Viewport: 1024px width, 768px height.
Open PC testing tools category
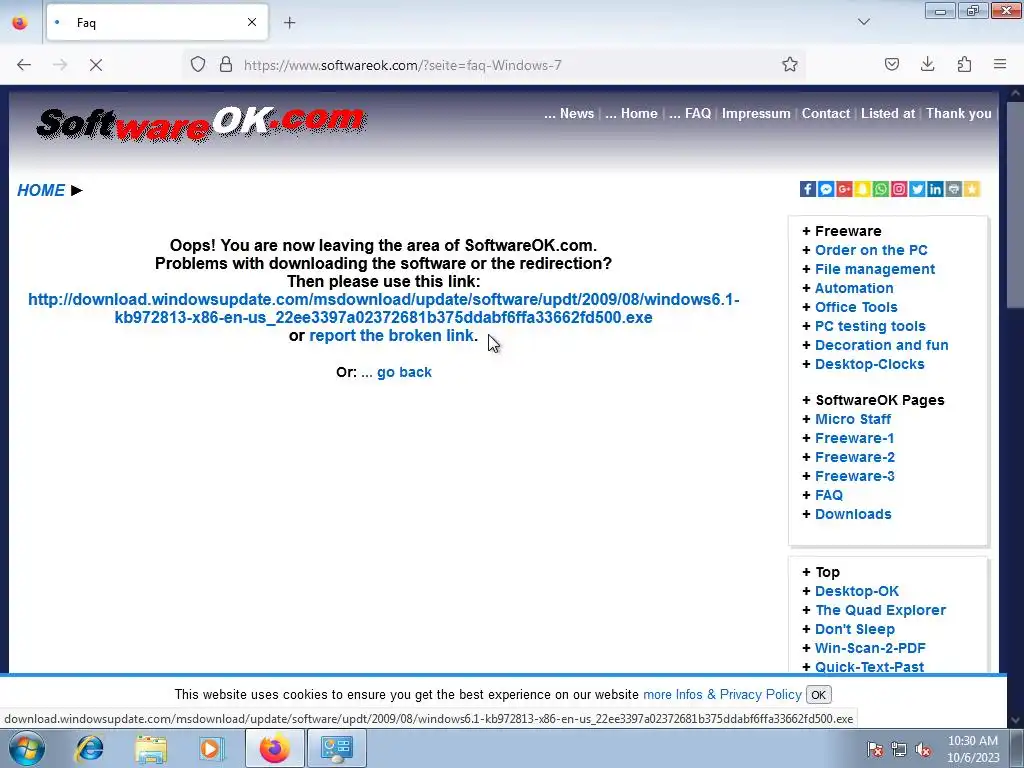(870, 326)
